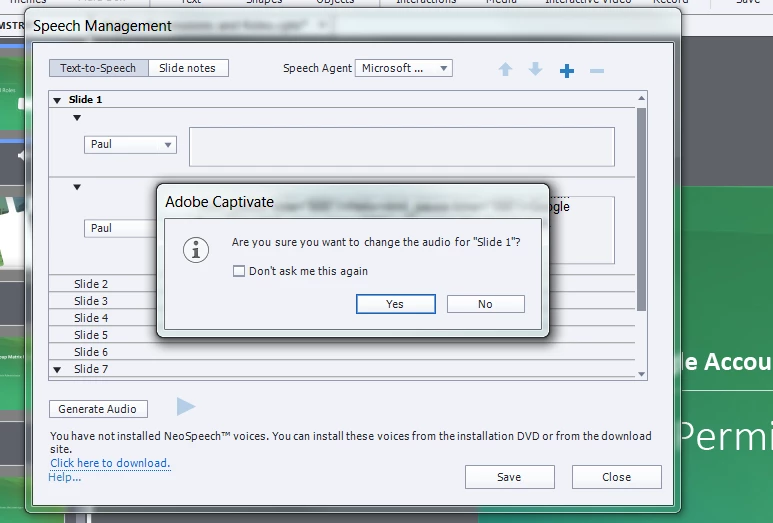773x523 pixels.
Task: Open the 'Click here to download.' link
Action: pyautogui.click(x=110, y=463)
